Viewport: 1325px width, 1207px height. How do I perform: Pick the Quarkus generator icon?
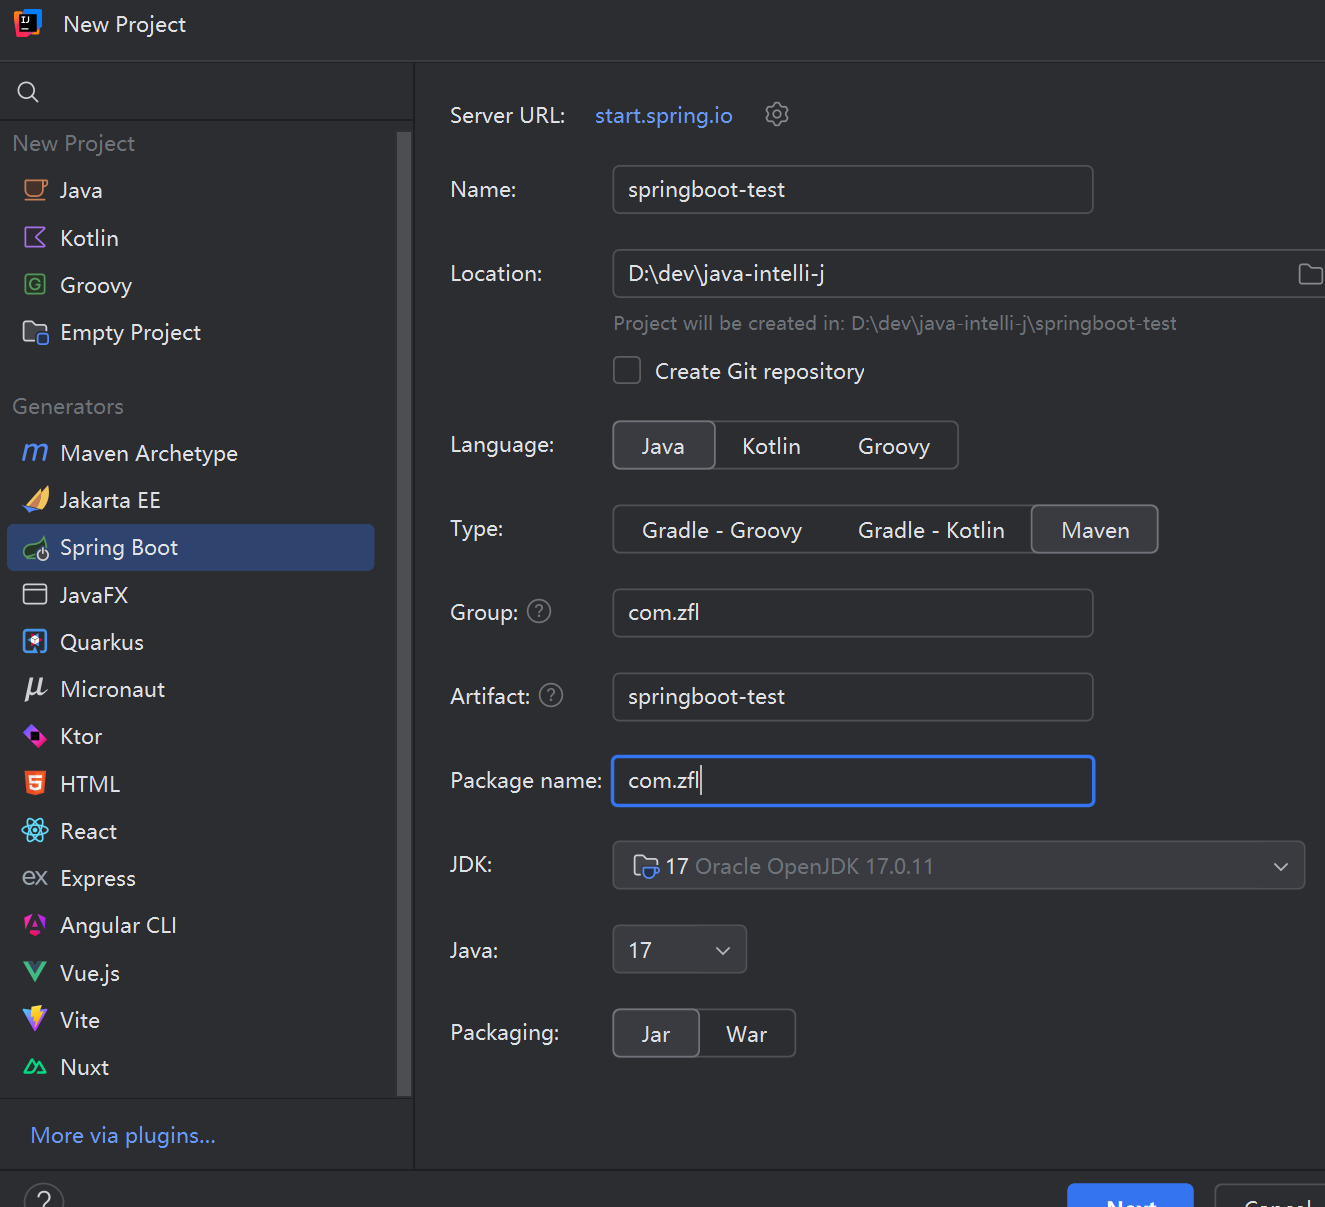point(35,642)
